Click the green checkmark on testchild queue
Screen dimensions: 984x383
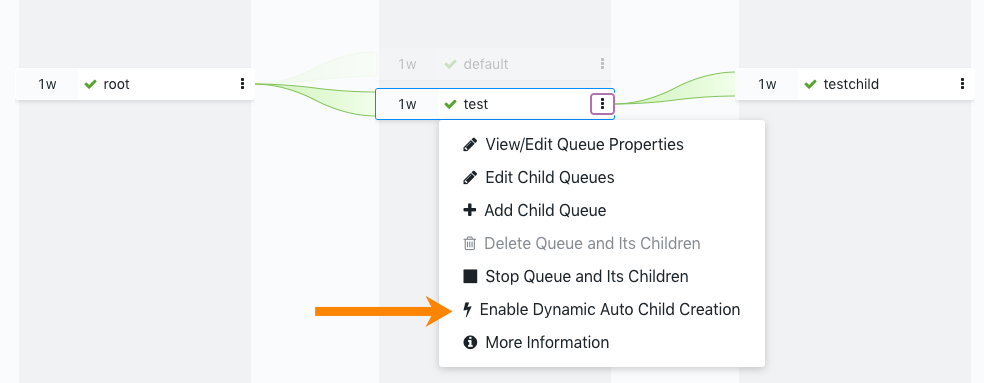tap(810, 84)
